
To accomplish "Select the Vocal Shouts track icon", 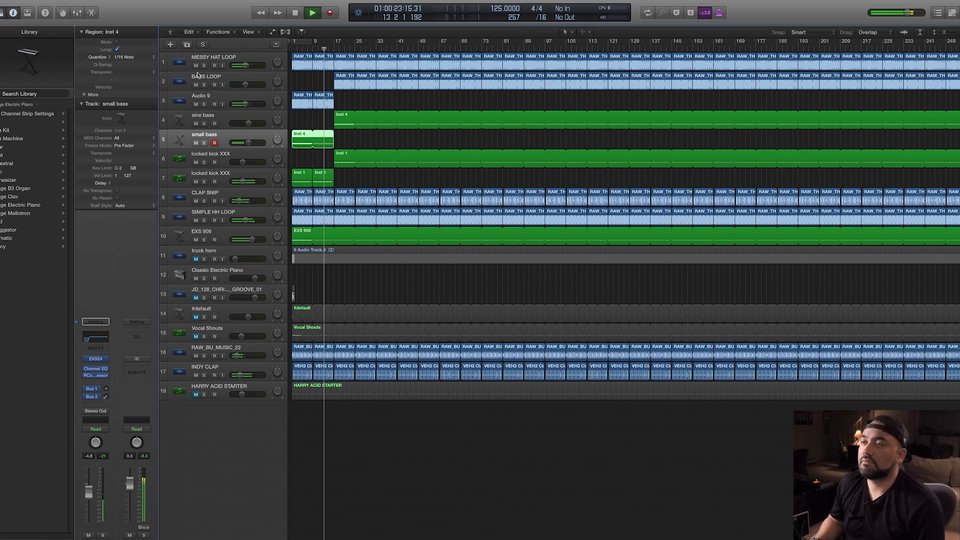I will (179, 333).
